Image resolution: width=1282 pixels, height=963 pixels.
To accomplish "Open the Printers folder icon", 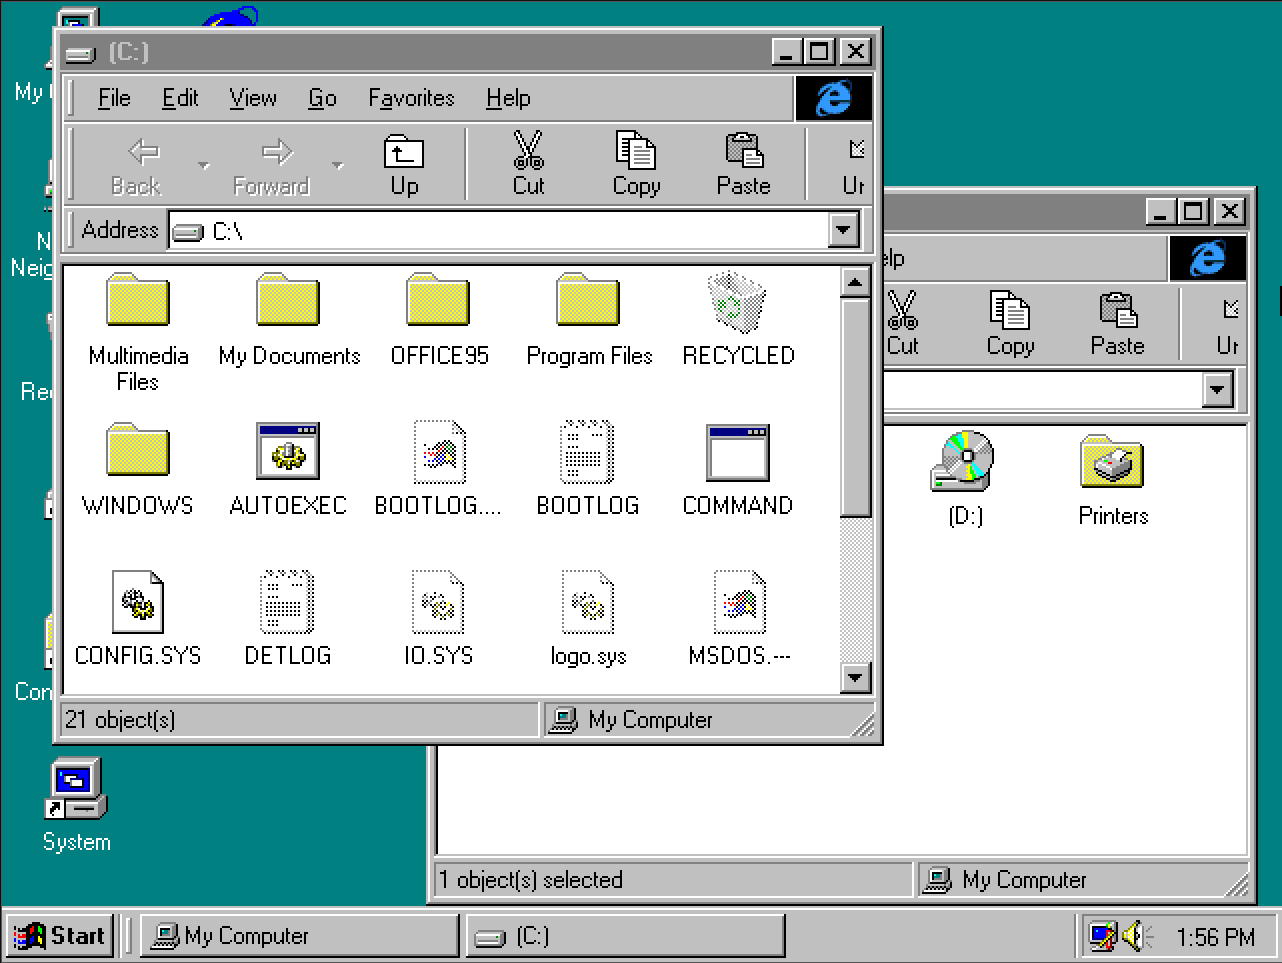I will (x=1112, y=462).
